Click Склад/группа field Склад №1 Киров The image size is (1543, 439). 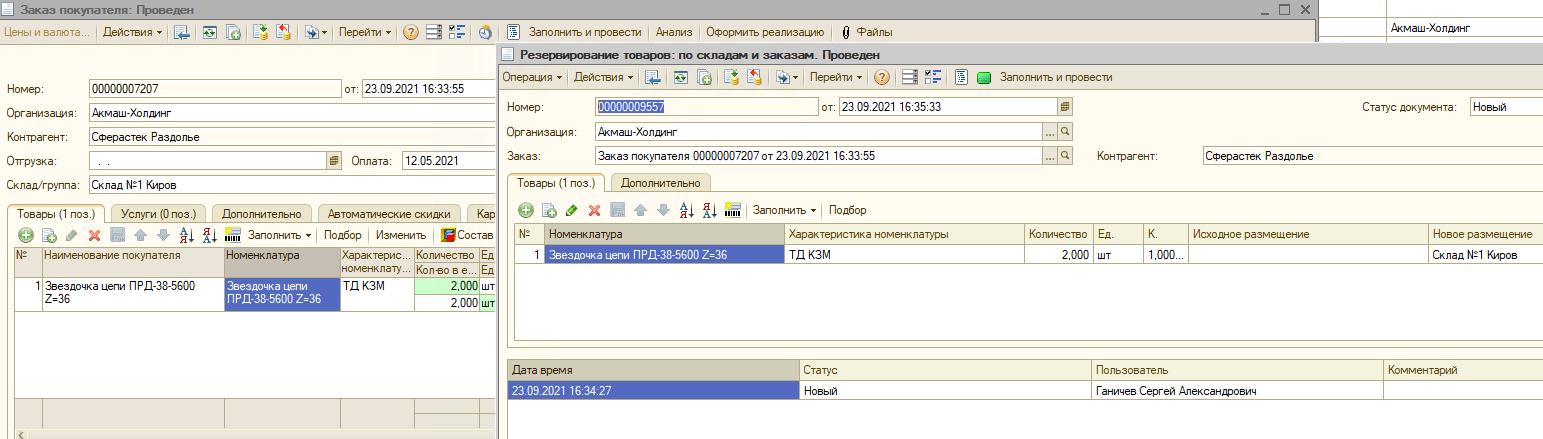pos(292,184)
